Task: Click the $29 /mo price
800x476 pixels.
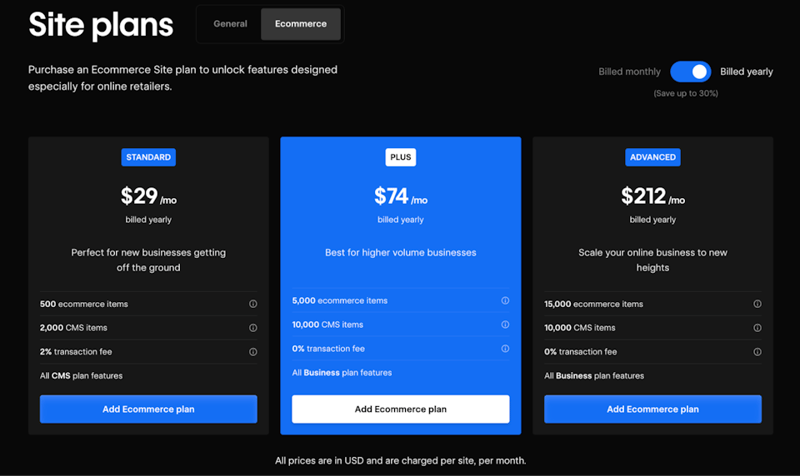Action: pyautogui.click(x=148, y=196)
